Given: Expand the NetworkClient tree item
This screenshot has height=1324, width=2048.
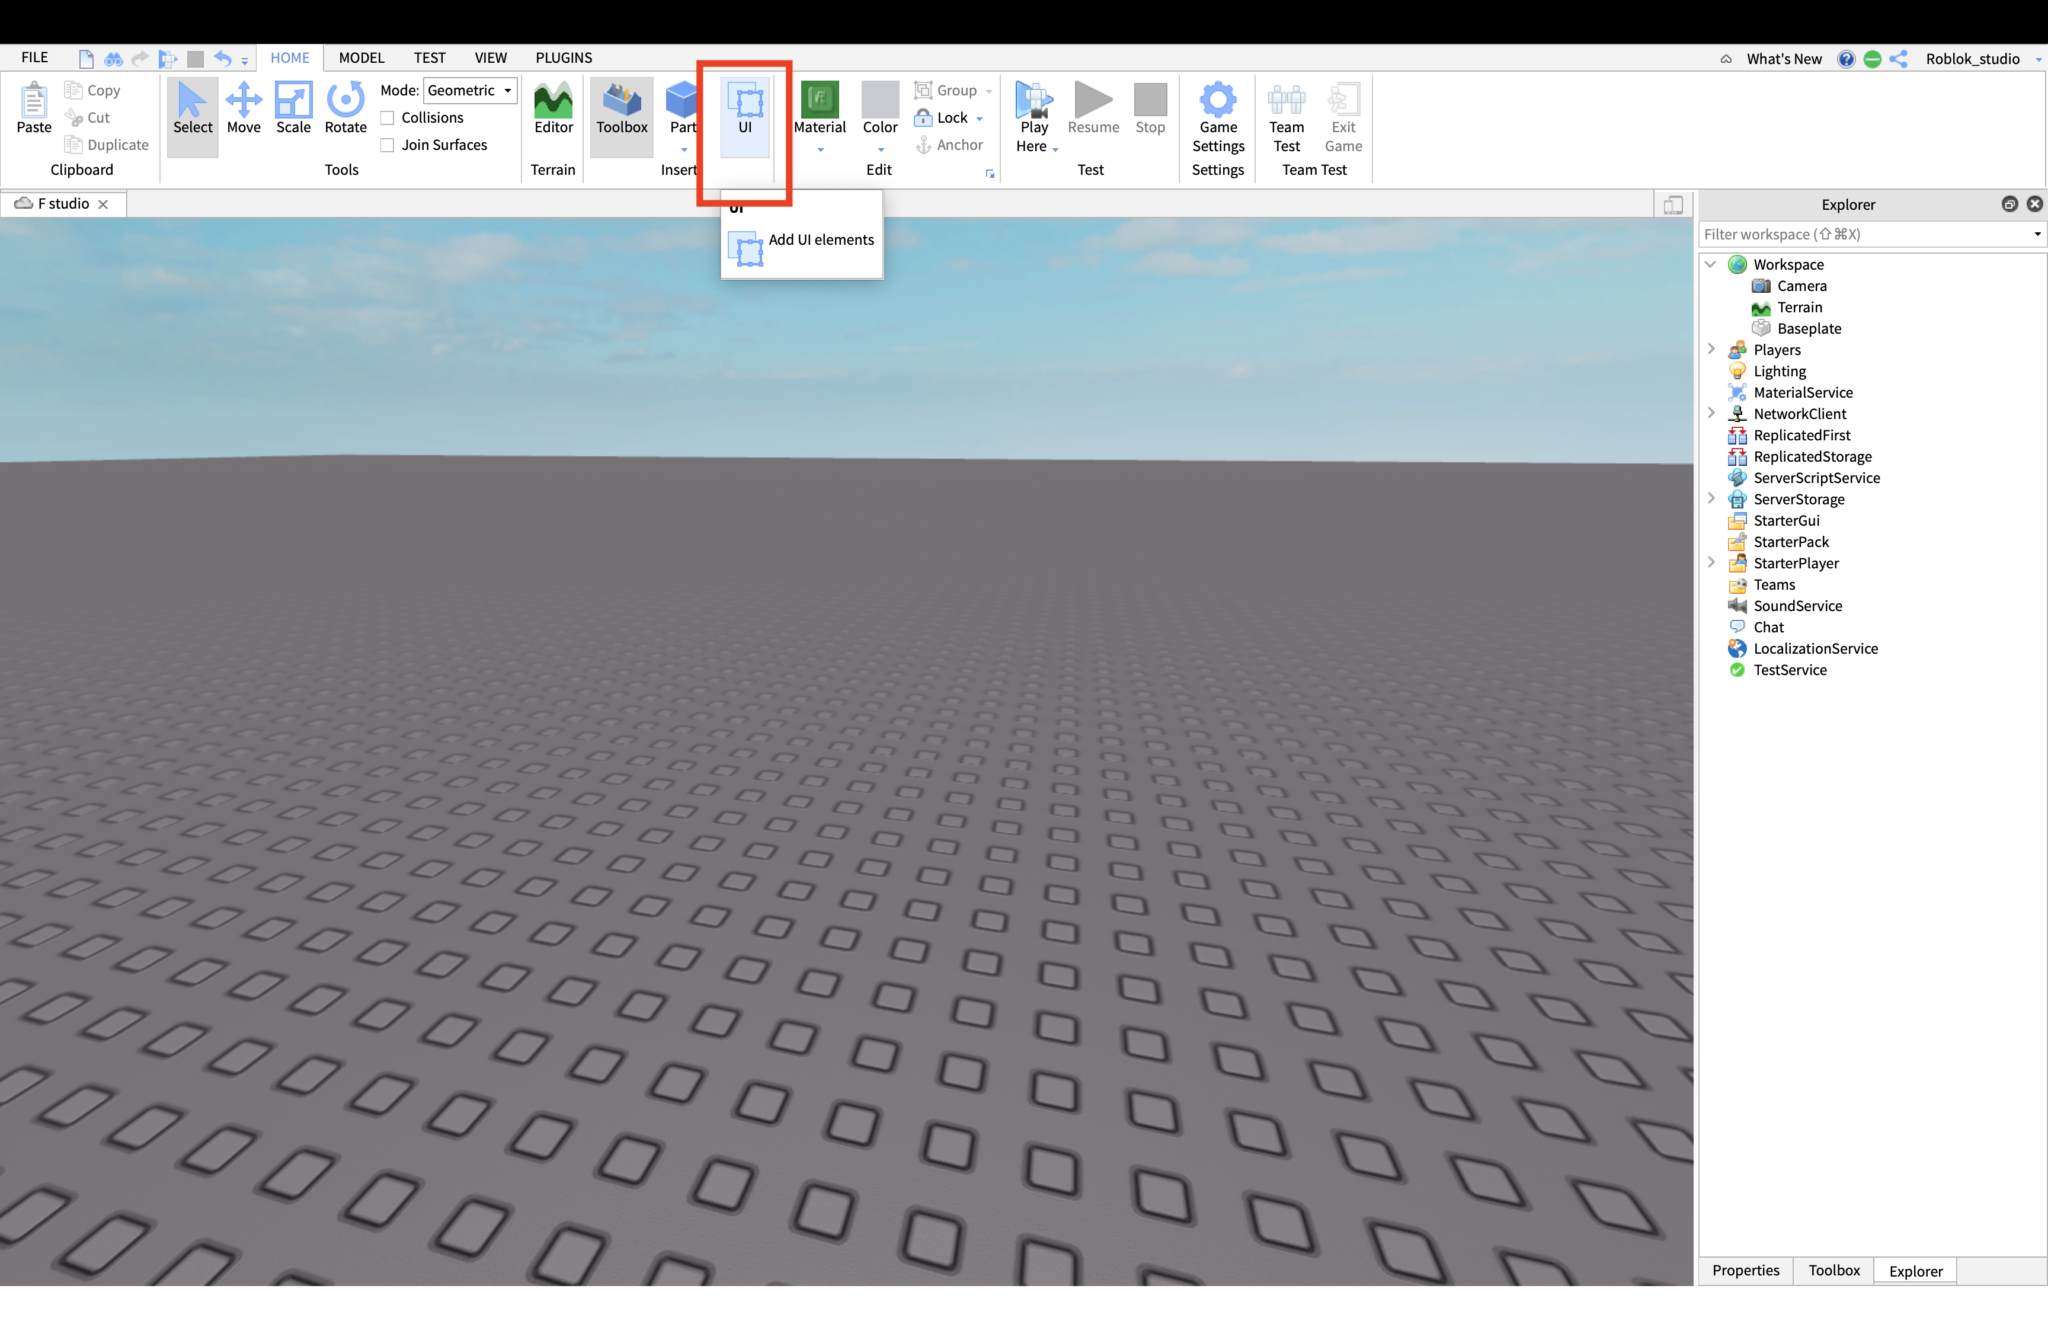Looking at the screenshot, I should pos(1712,413).
